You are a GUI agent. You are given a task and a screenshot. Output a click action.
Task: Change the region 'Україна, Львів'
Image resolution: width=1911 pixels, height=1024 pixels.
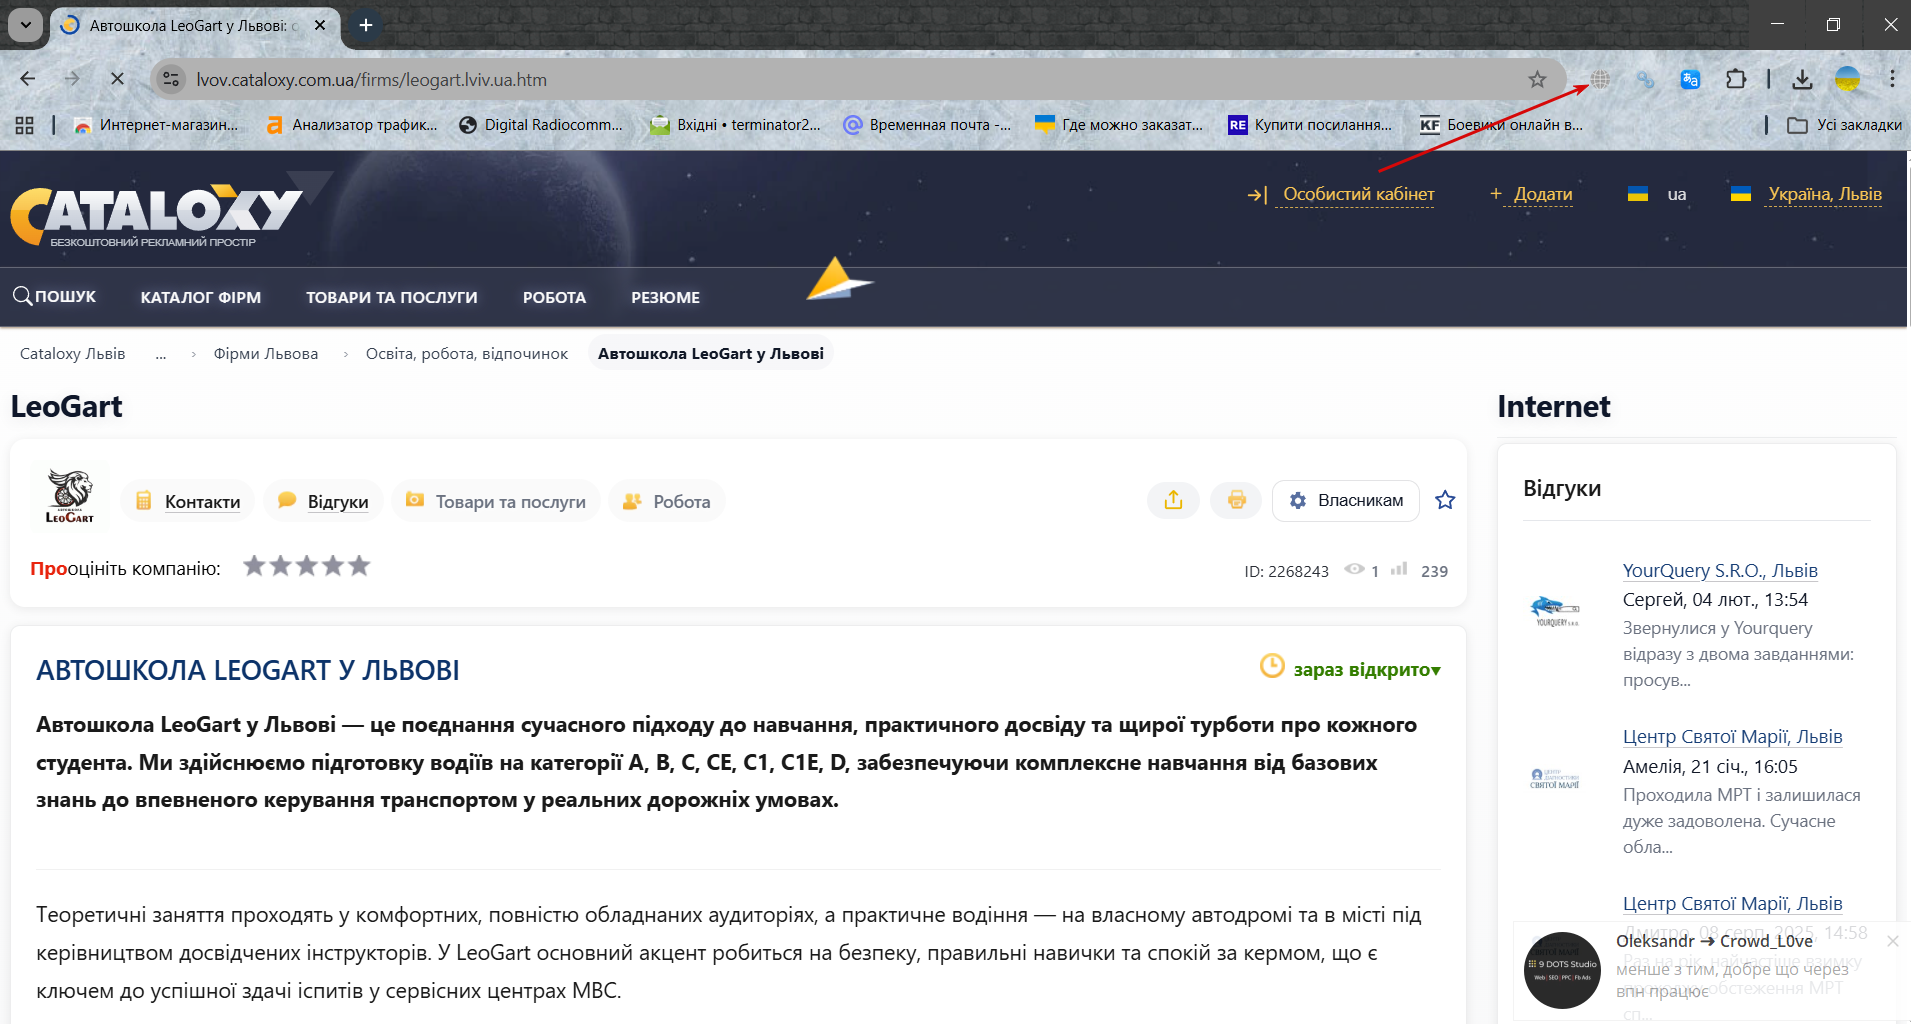coord(1824,194)
